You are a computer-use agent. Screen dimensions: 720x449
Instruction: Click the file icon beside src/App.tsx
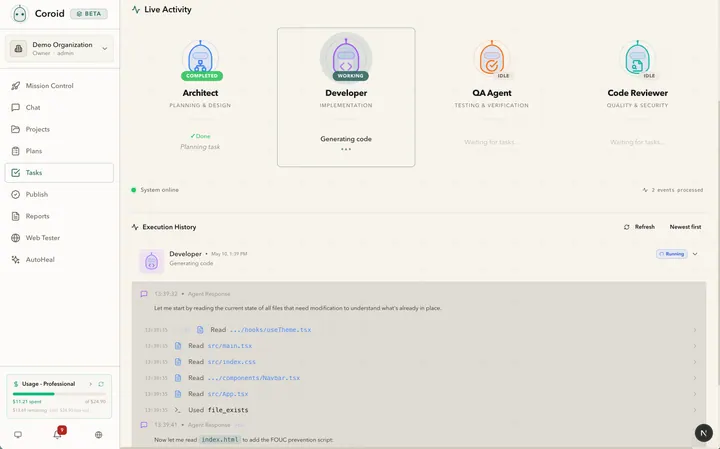pos(178,394)
